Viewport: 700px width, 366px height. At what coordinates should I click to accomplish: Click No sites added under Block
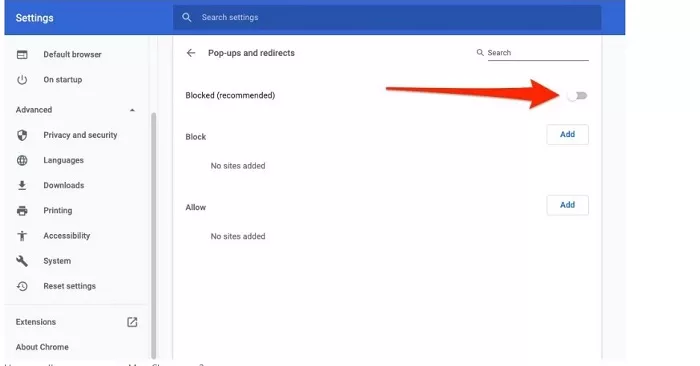pyautogui.click(x=238, y=166)
